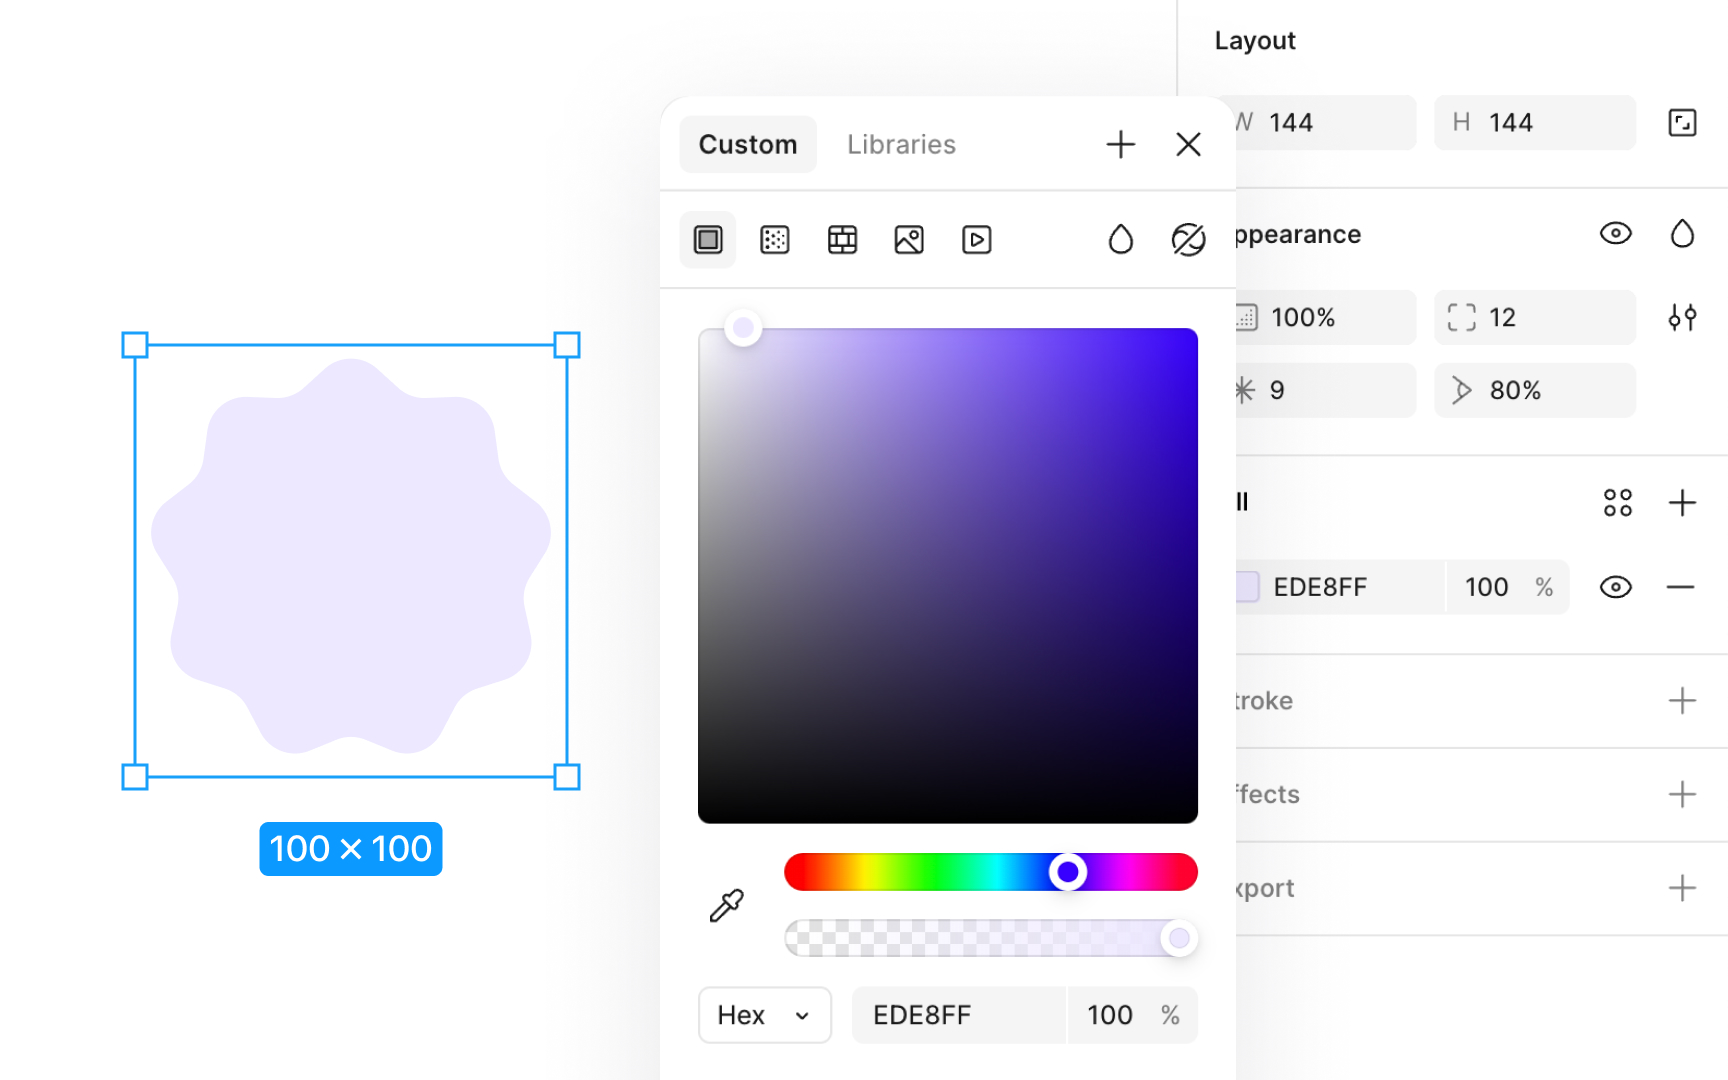Click the opacity droplet icon in Appearance
This screenshot has width=1728, height=1080.
pyautogui.click(x=1683, y=233)
